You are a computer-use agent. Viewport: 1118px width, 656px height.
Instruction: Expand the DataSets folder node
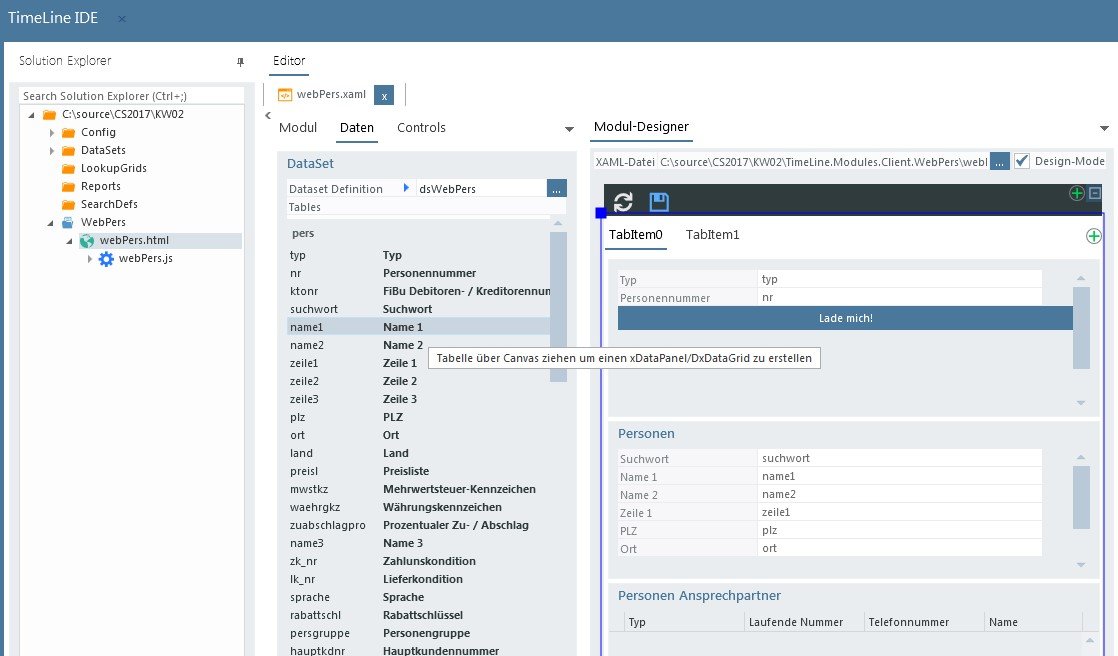[x=52, y=151]
